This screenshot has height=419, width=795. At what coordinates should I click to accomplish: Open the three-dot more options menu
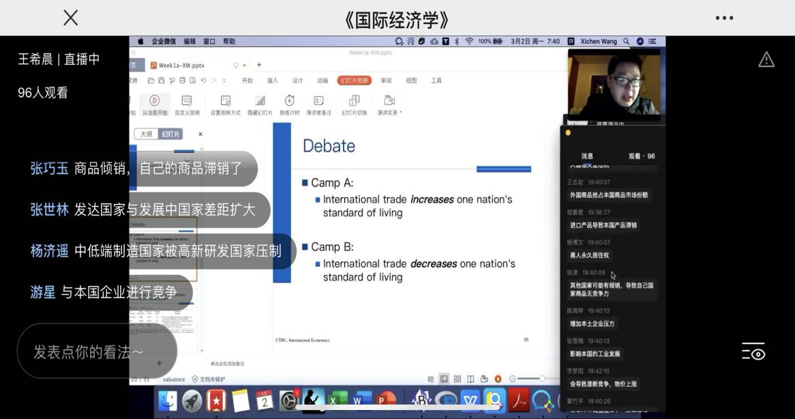point(724,18)
